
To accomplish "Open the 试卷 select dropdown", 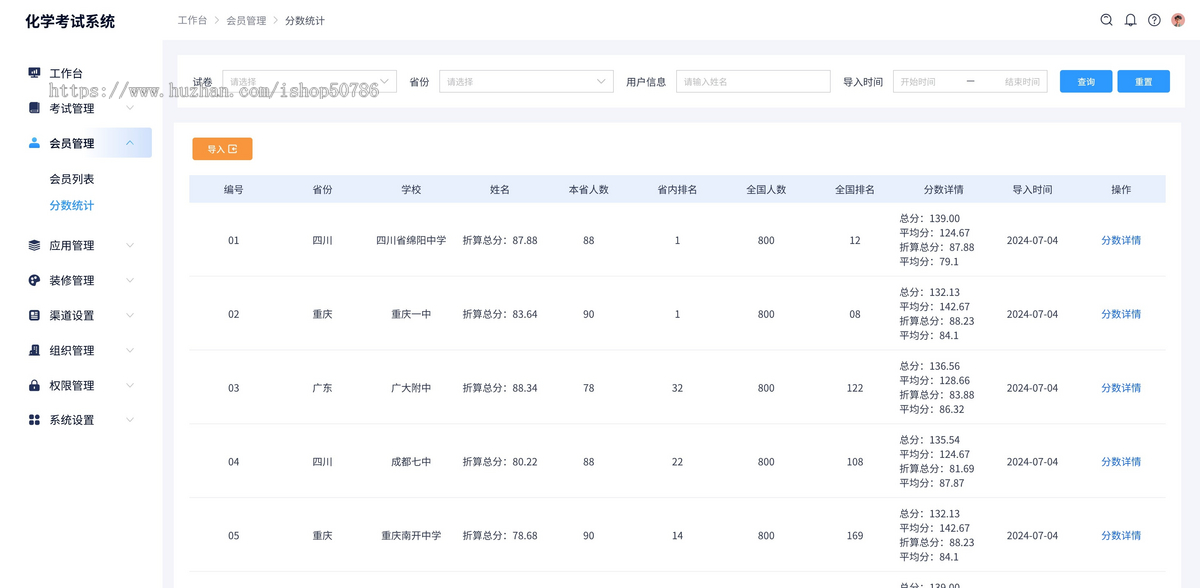I will (309, 81).
